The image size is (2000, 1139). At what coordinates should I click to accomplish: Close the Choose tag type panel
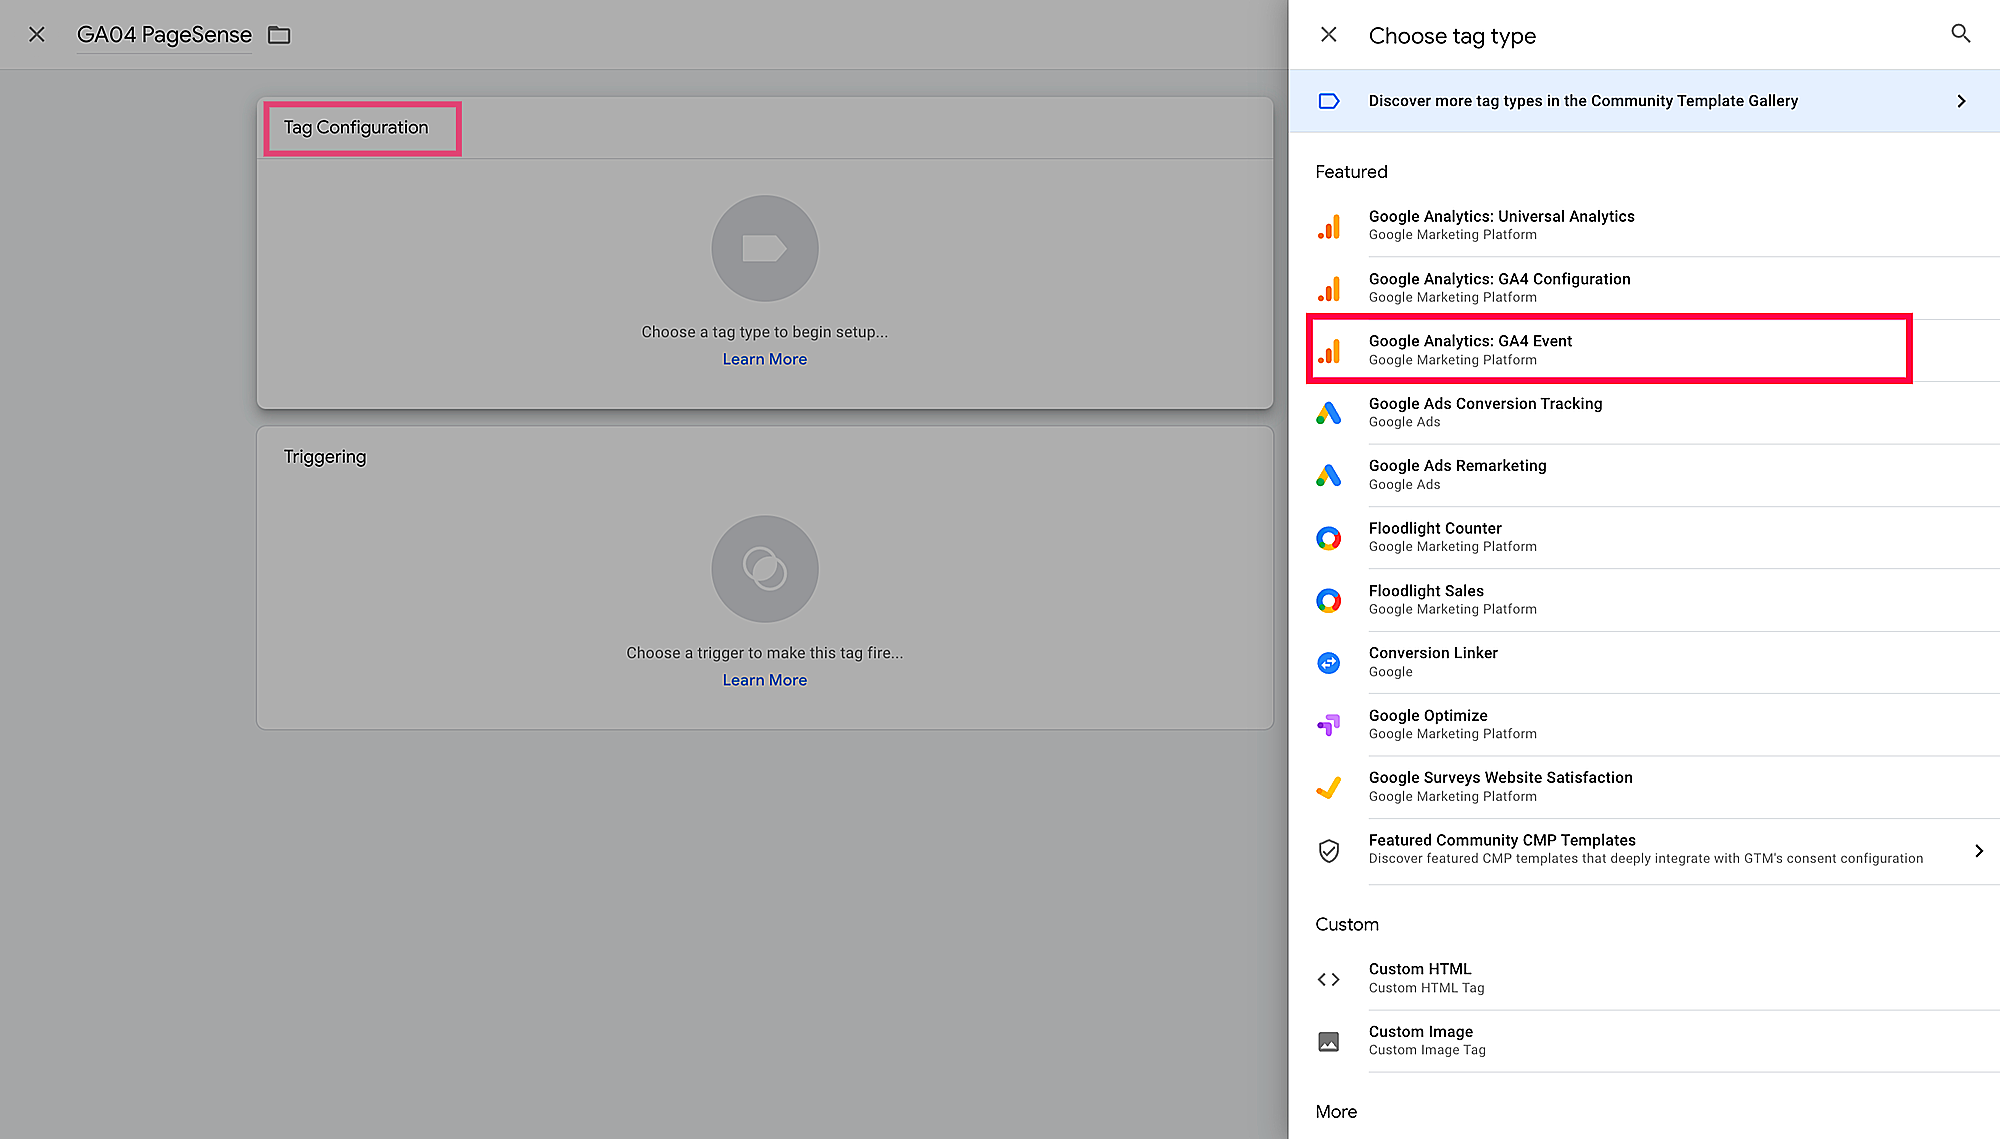1328,35
